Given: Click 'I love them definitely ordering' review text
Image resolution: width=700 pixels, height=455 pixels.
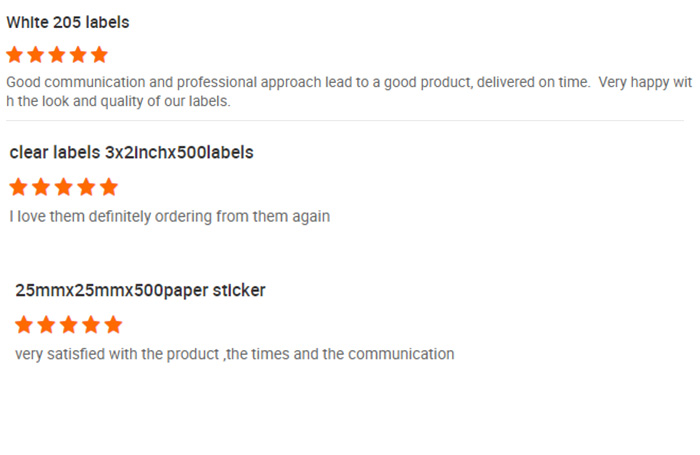Looking at the screenshot, I should 170,217.
